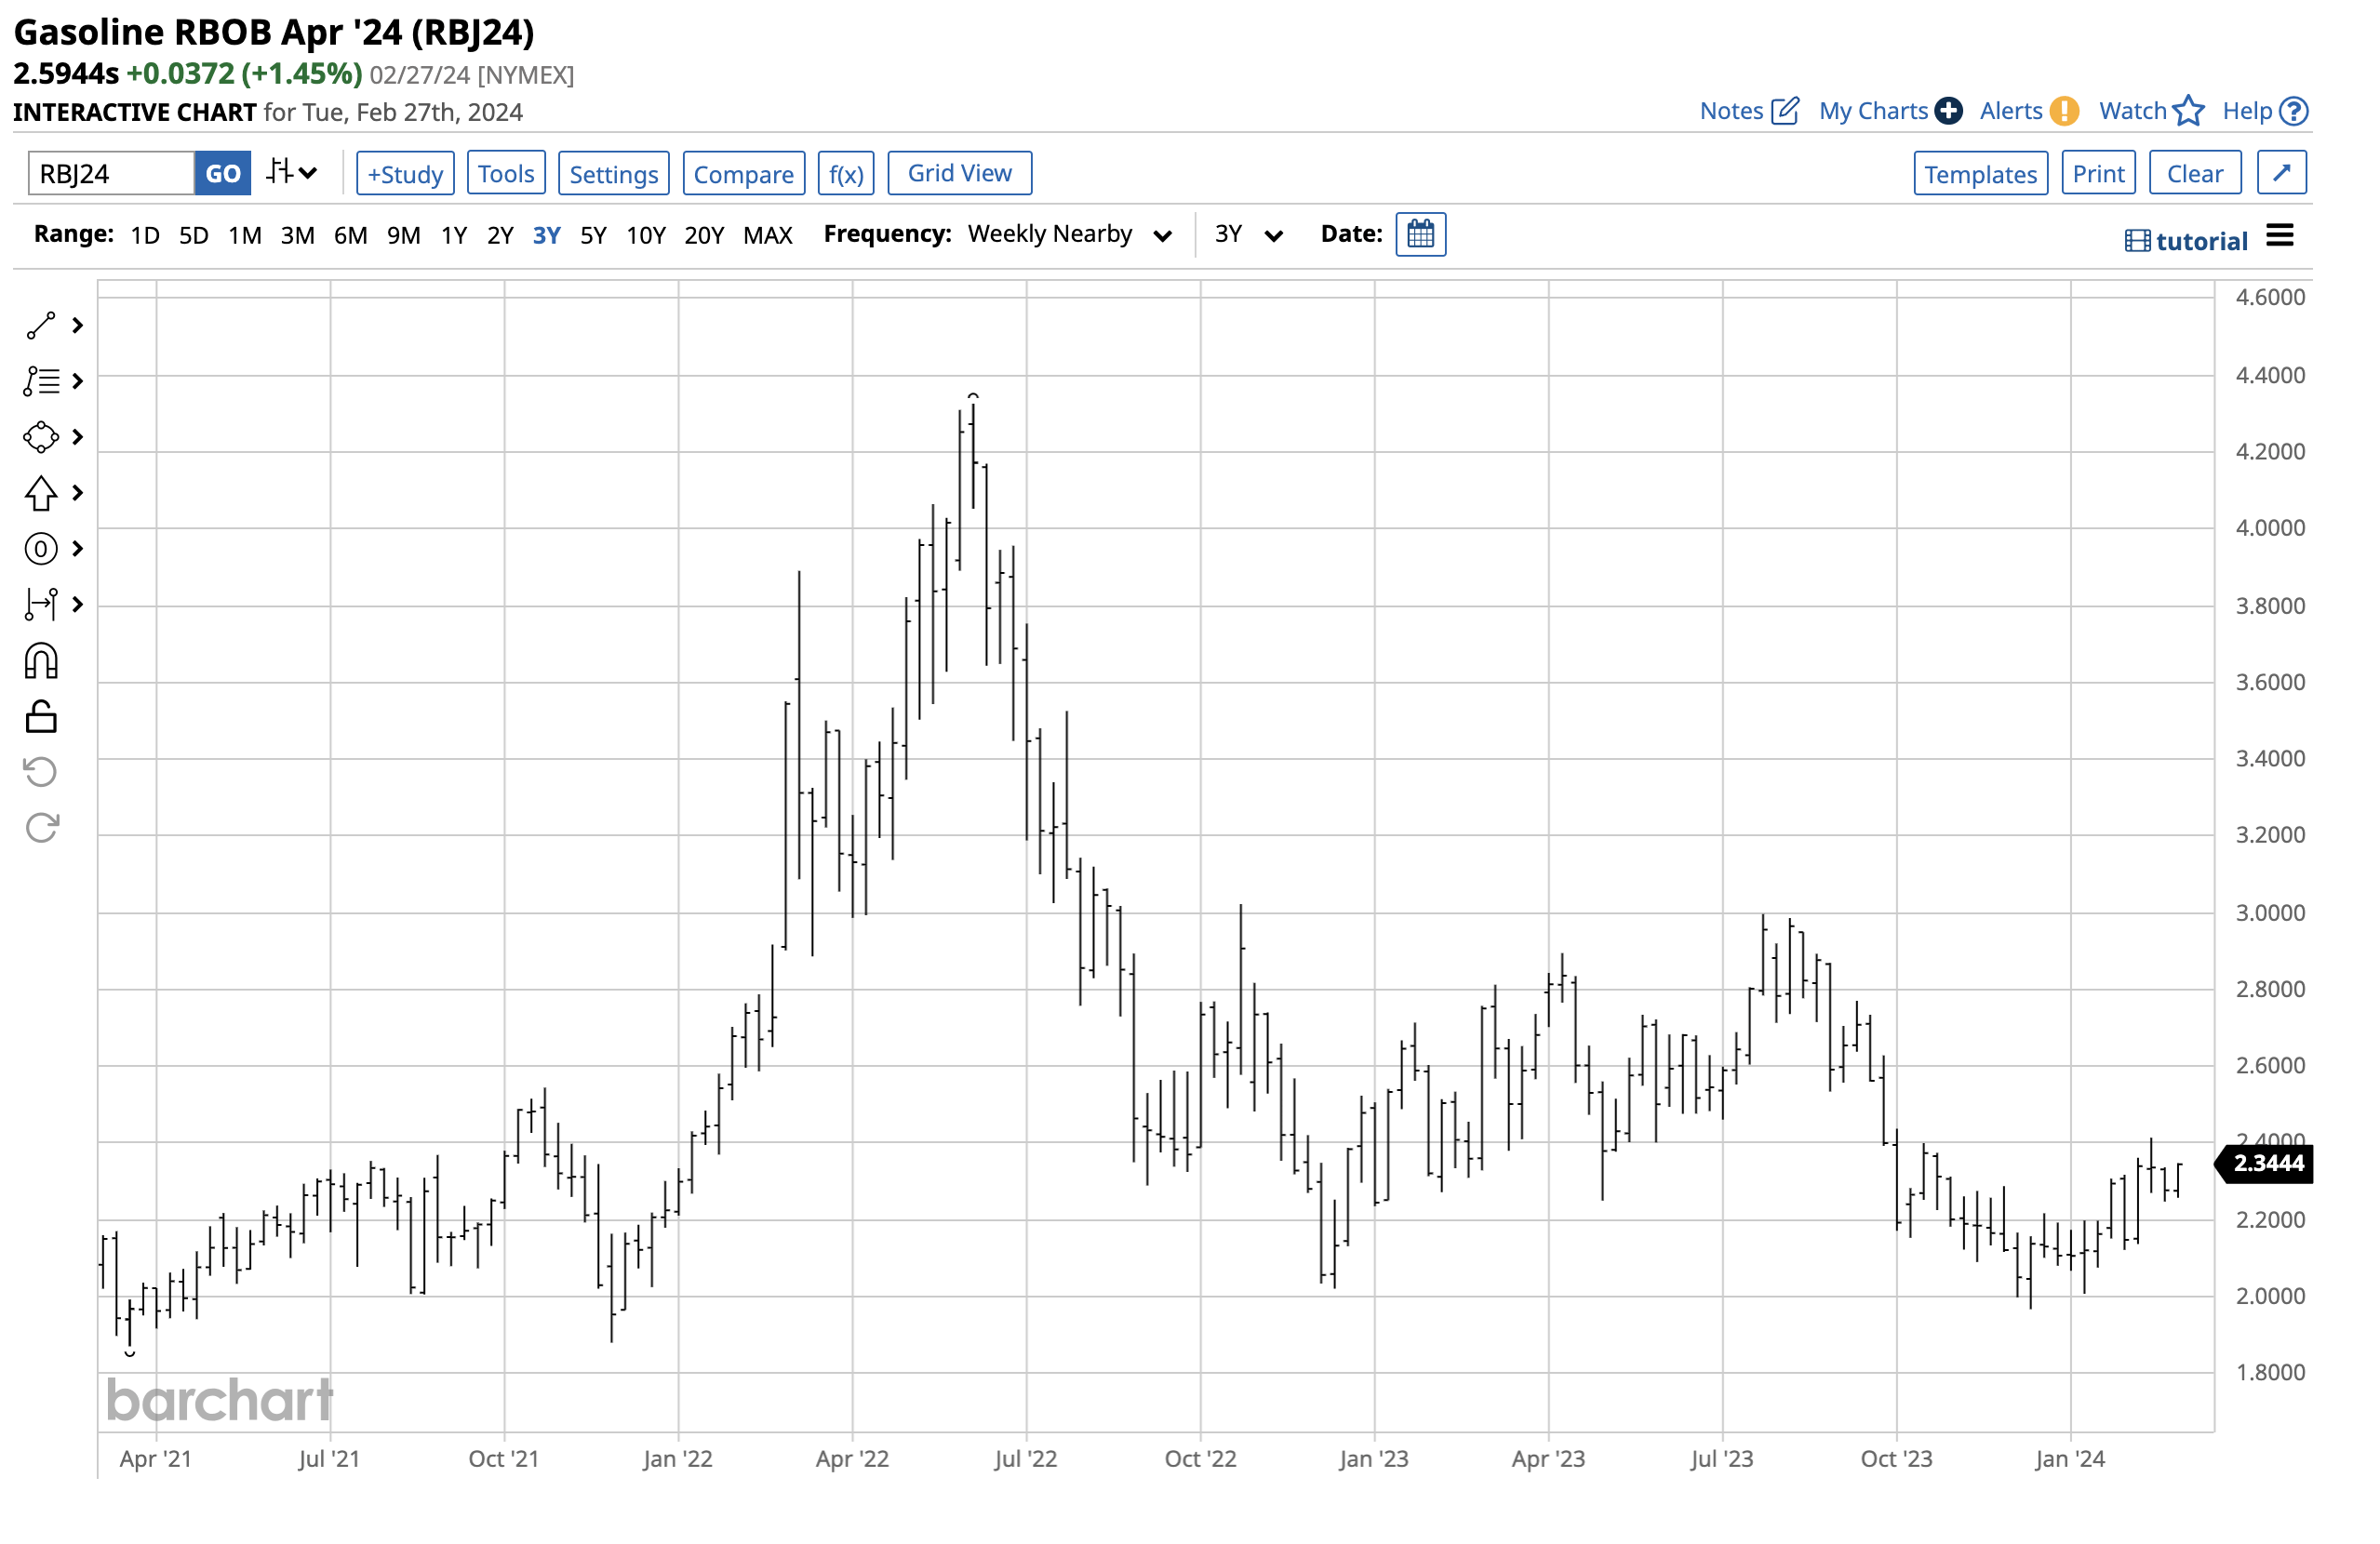This screenshot has height=1544, width=2380.
Task: Open the Weekly Nearby frequency dropdown
Action: [x=1068, y=235]
